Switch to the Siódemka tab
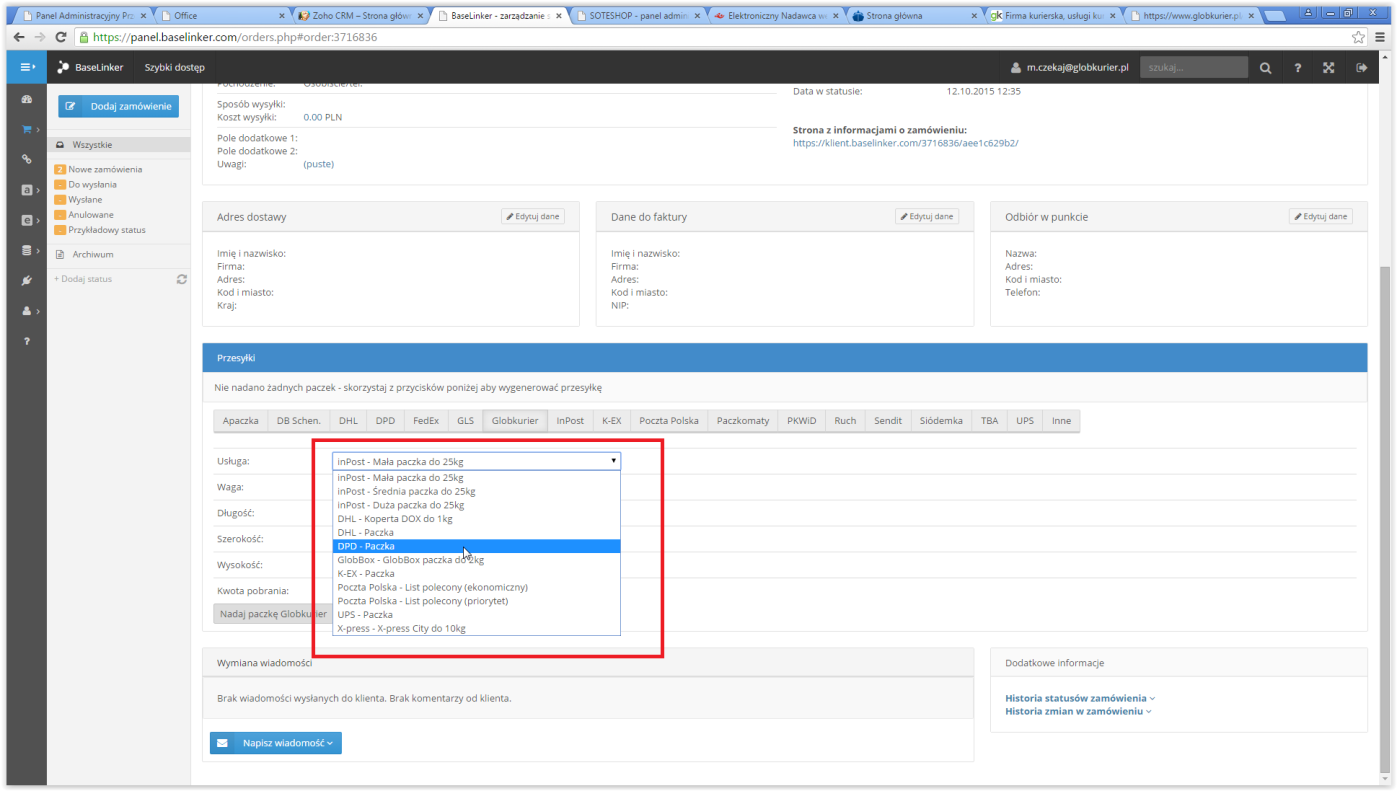1397x791 pixels. [941, 421]
